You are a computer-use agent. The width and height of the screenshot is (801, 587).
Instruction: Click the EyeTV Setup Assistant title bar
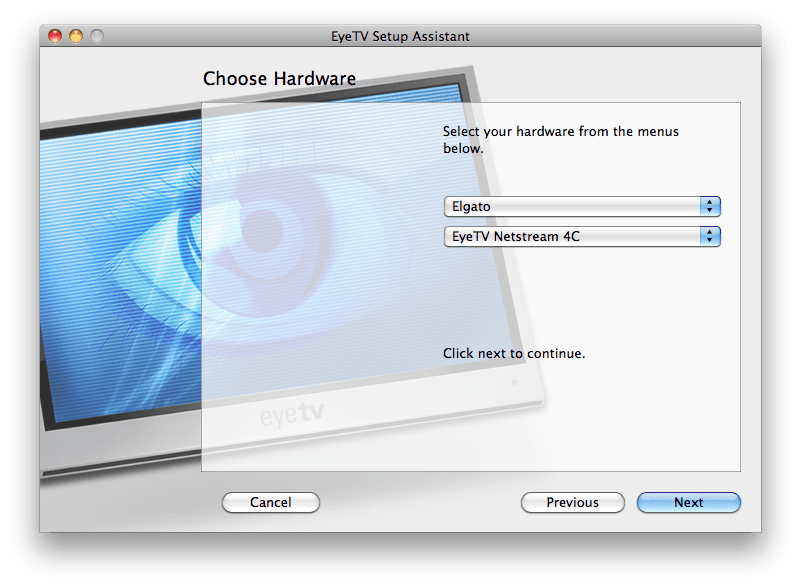[x=400, y=36]
